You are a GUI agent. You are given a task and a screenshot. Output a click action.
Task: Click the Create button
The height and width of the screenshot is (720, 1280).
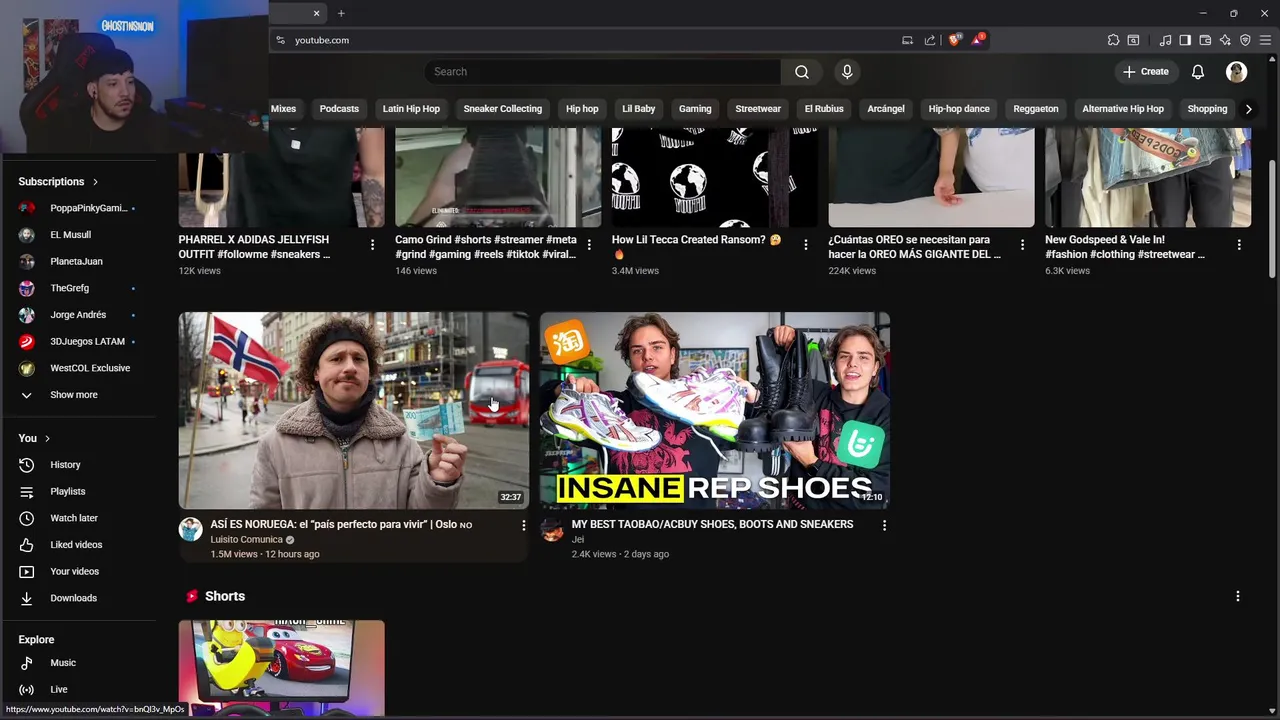(1145, 72)
